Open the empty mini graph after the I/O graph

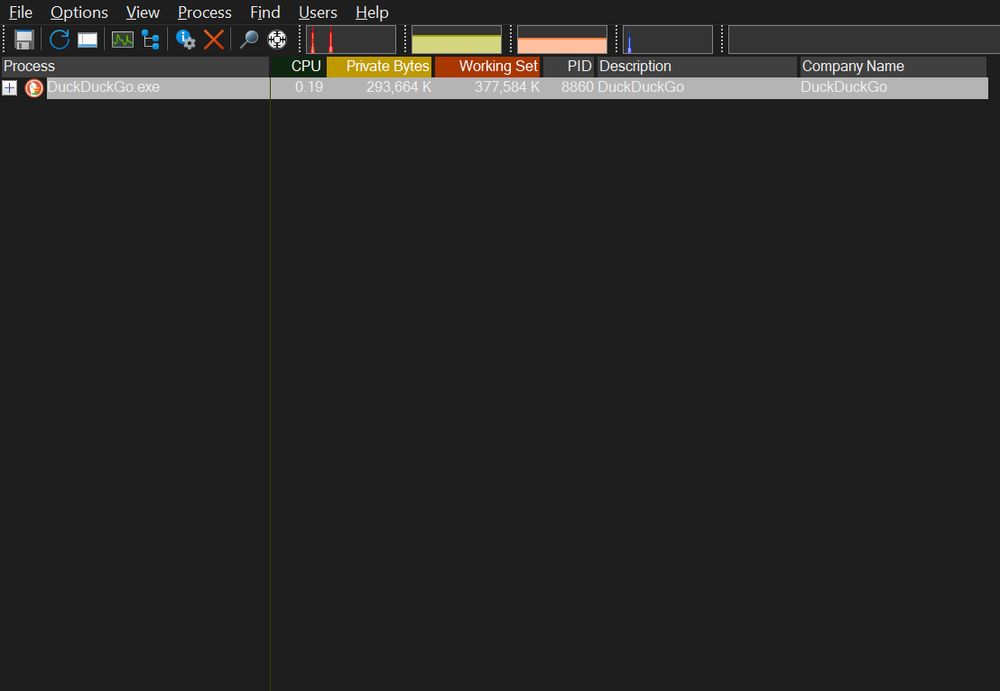pyautogui.click(x=864, y=40)
